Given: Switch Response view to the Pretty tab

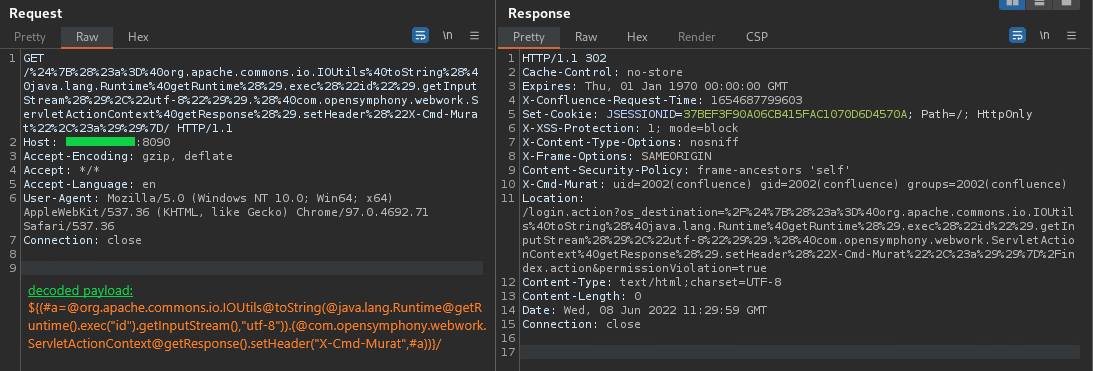Looking at the screenshot, I should [529, 37].
